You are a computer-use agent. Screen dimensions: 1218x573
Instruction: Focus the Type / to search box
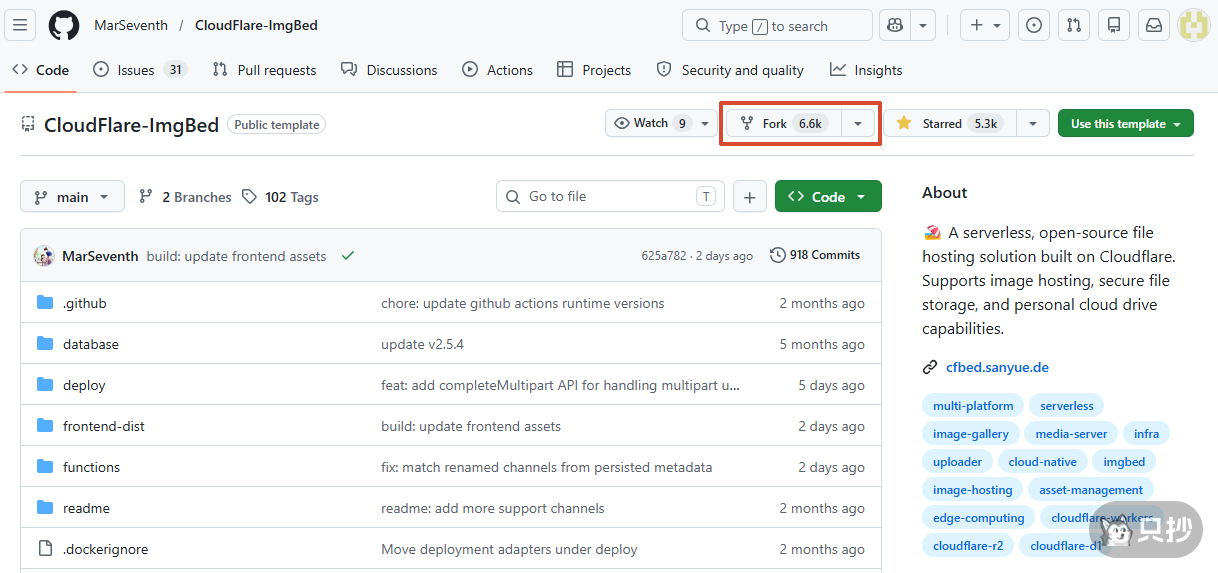[x=777, y=25]
